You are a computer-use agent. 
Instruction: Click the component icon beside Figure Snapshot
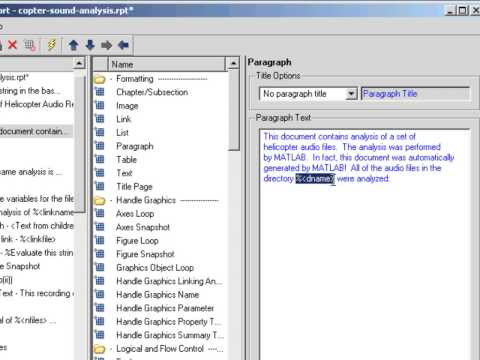99,254
